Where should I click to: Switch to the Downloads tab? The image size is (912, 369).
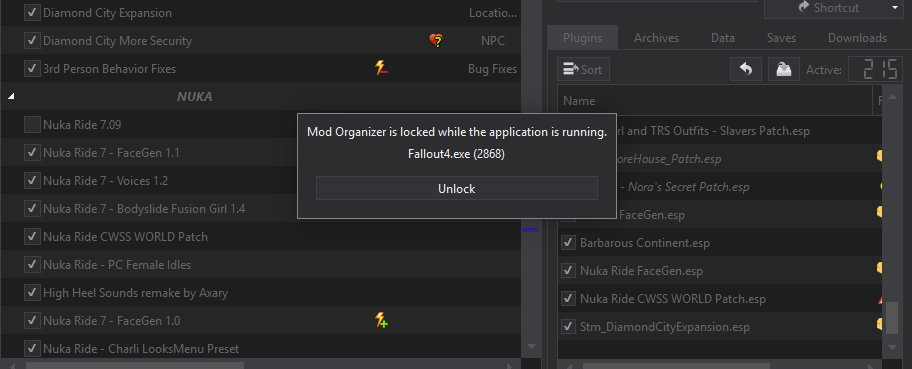coord(857,38)
